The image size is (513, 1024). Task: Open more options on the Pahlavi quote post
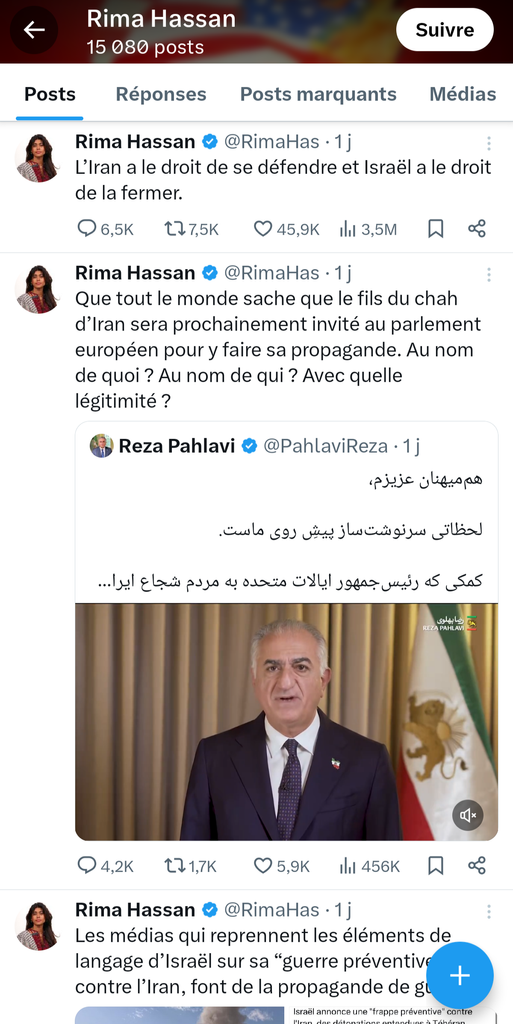click(488, 275)
